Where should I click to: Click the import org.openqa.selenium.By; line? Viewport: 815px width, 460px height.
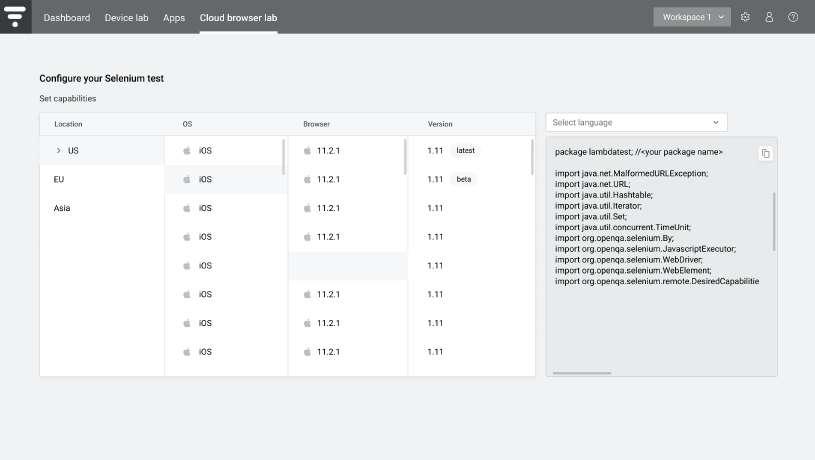pos(614,238)
